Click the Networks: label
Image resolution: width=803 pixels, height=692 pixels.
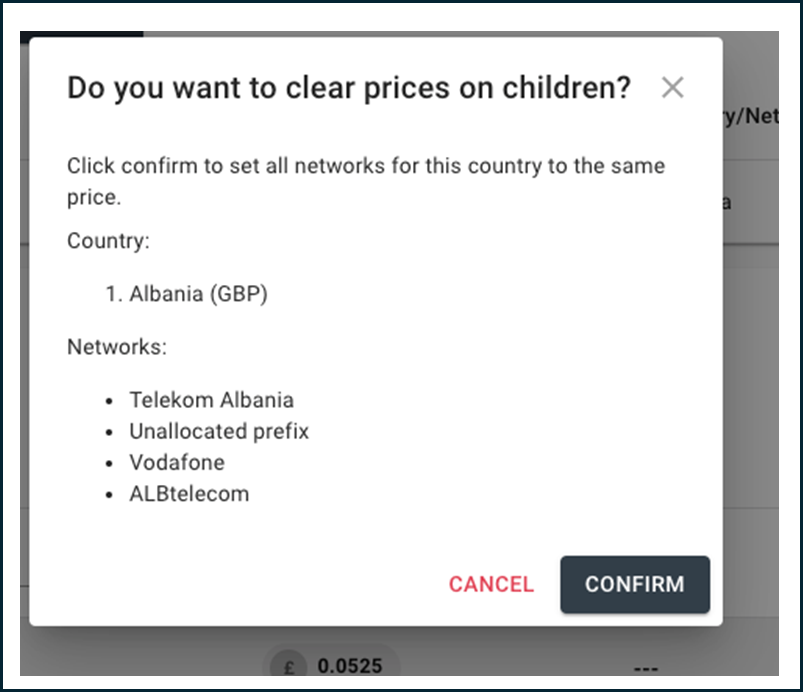[x=117, y=347]
